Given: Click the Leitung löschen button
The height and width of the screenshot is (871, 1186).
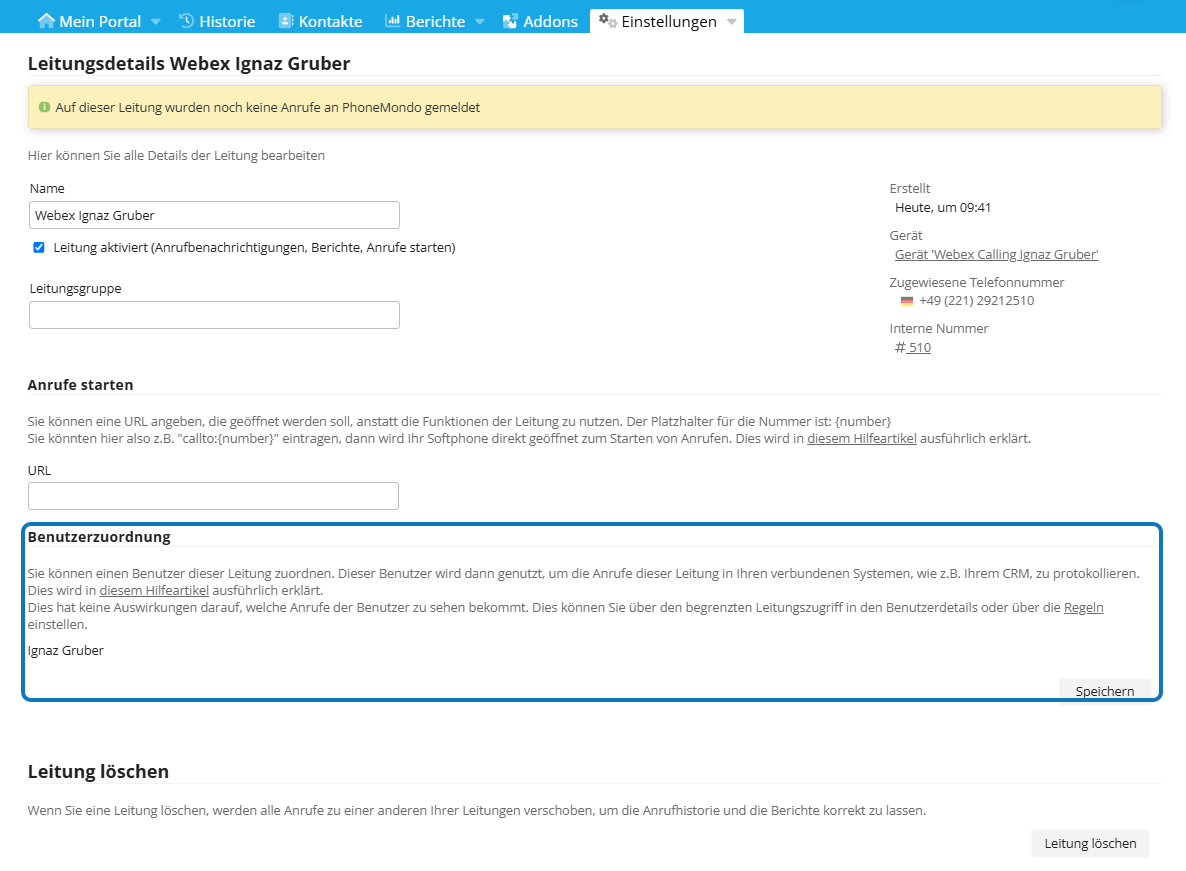Looking at the screenshot, I should (x=1090, y=843).
